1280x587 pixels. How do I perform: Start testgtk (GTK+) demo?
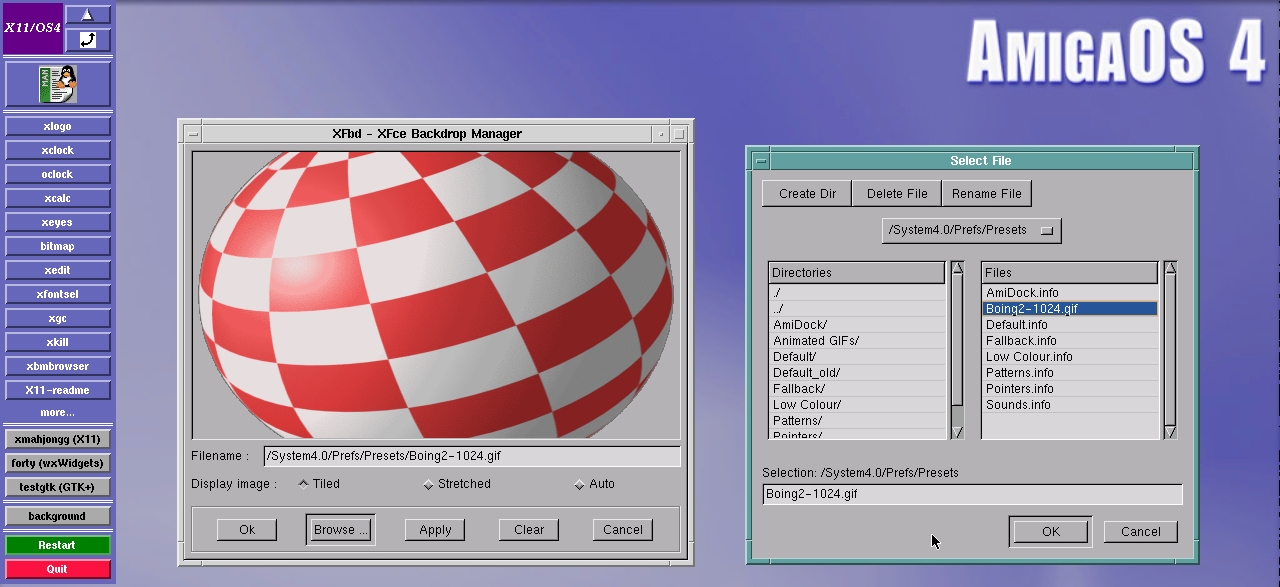click(x=57, y=488)
